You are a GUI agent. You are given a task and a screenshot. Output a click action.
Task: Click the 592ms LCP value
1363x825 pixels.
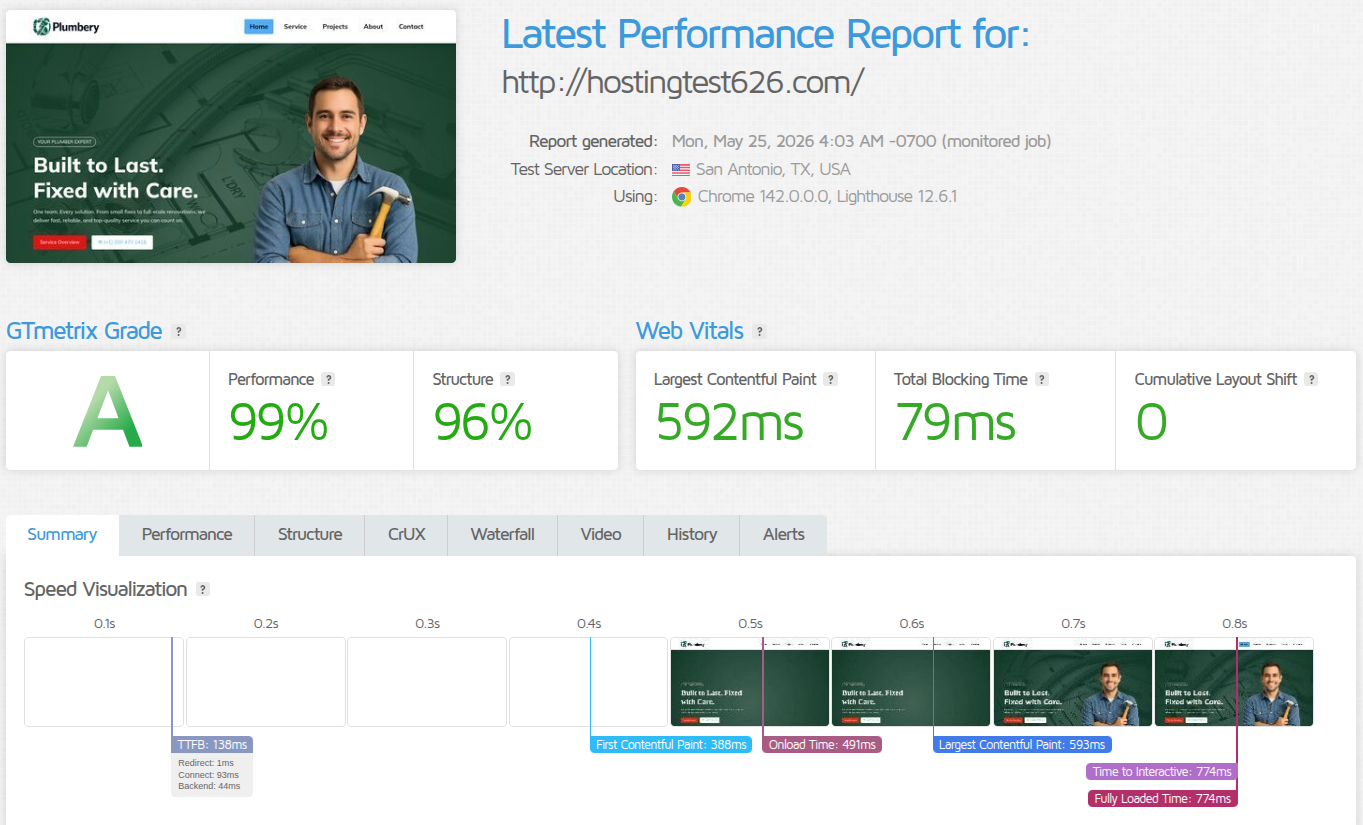tap(729, 422)
